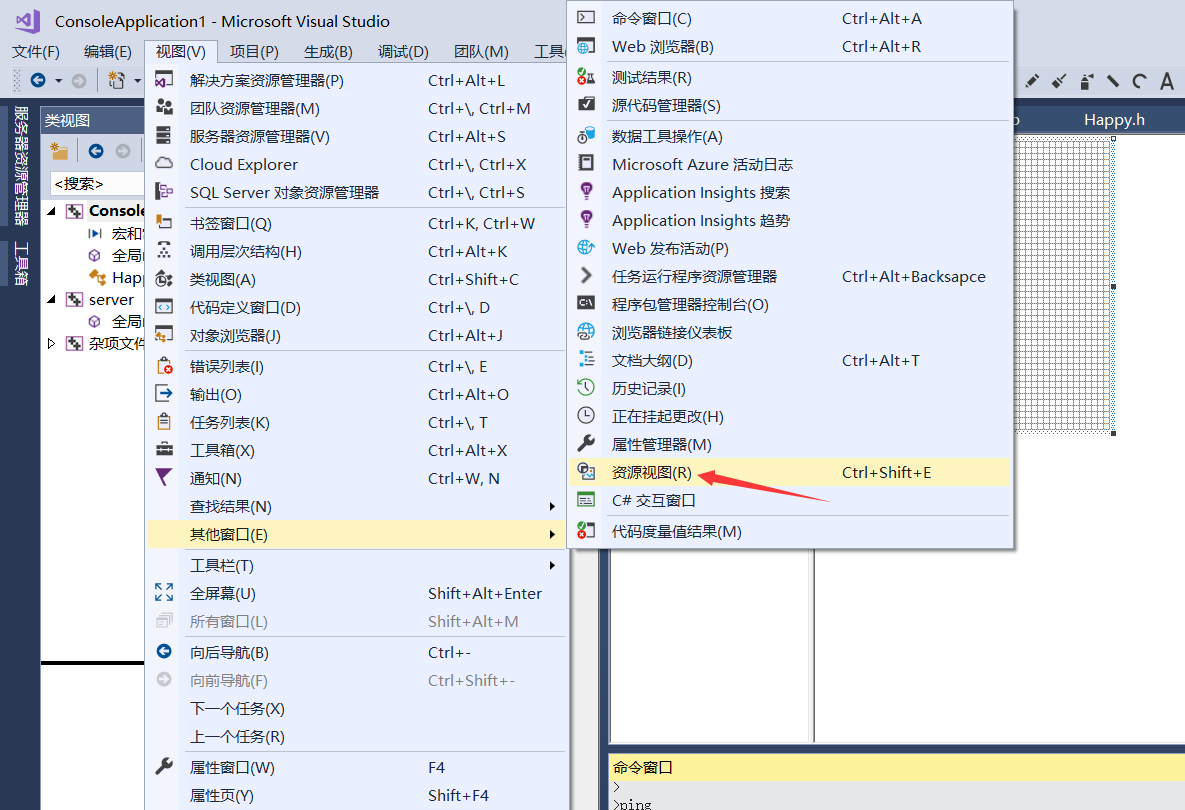Click the Team Explorer menu icon
Viewport: 1185px width, 810px height.
coord(164,107)
